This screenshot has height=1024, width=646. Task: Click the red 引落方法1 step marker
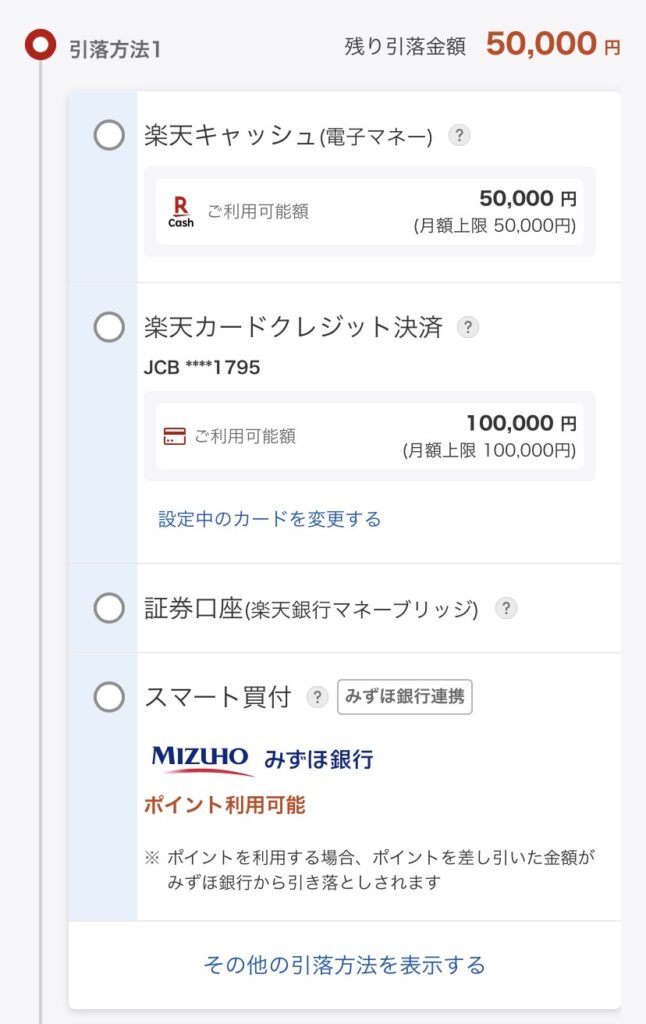coord(41,46)
